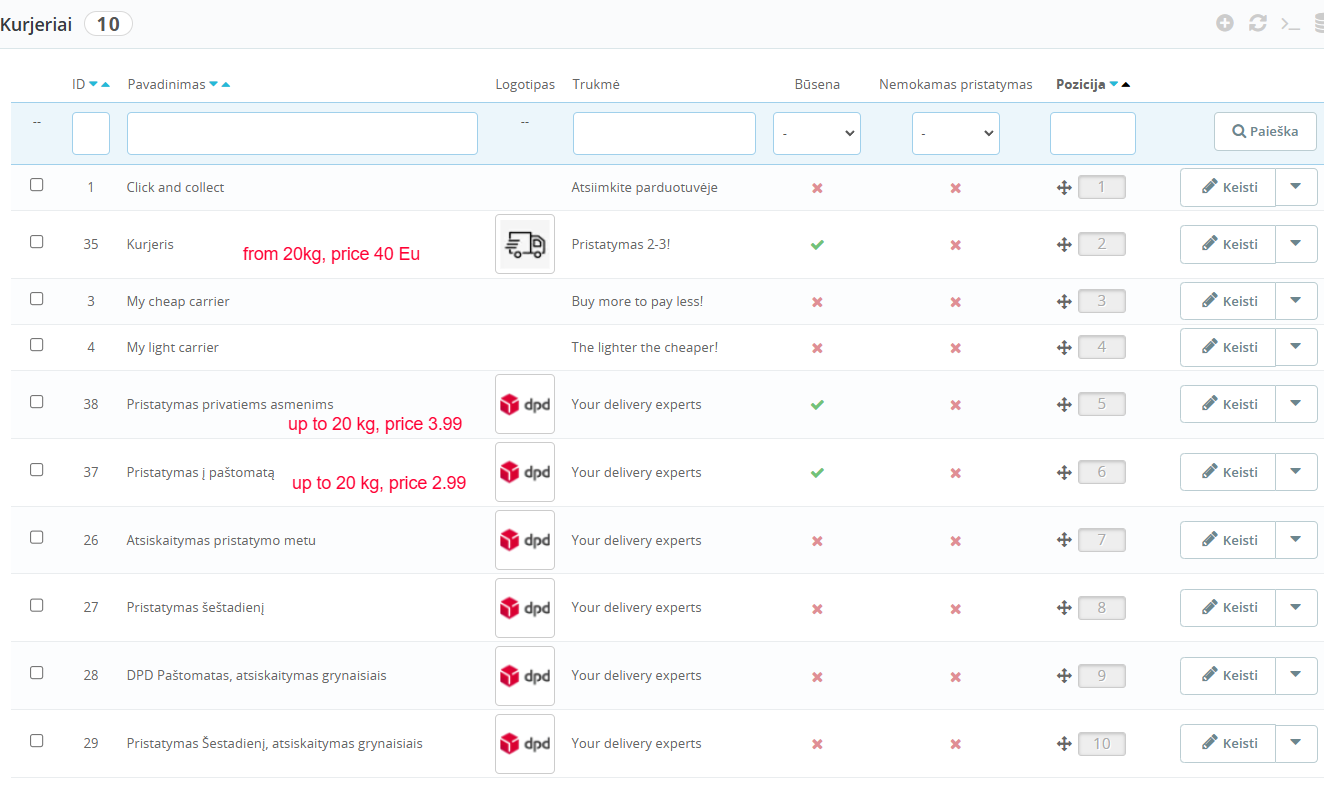Sort ID column descending arrow
The image size is (1324, 798).
pos(94,85)
